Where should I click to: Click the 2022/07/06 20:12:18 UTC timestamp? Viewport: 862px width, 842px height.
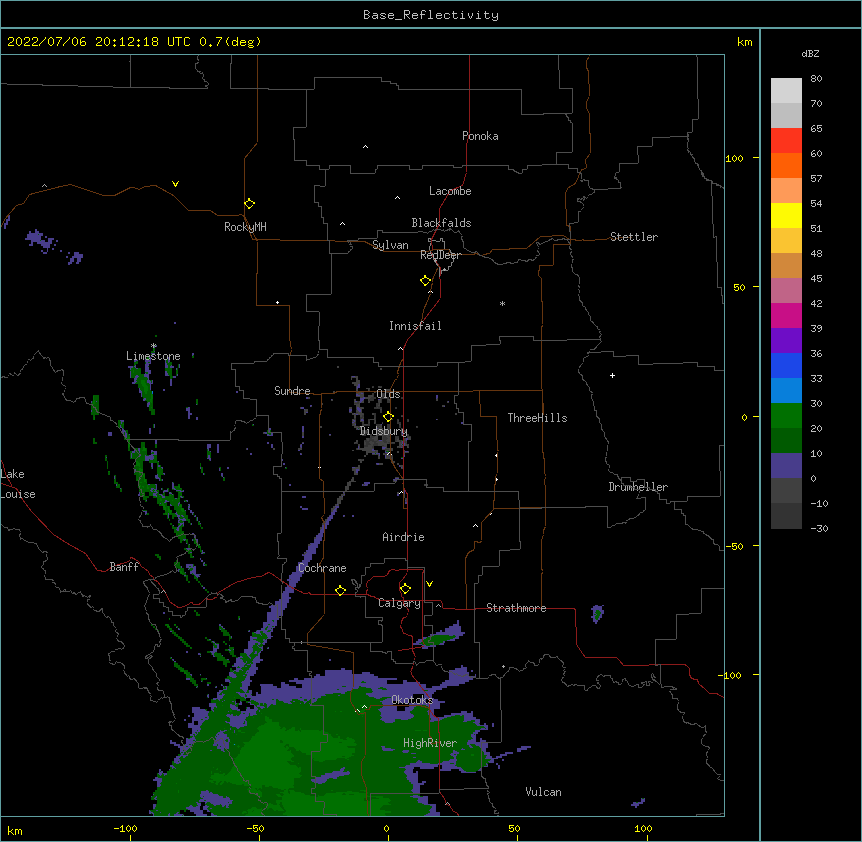(x=99, y=42)
